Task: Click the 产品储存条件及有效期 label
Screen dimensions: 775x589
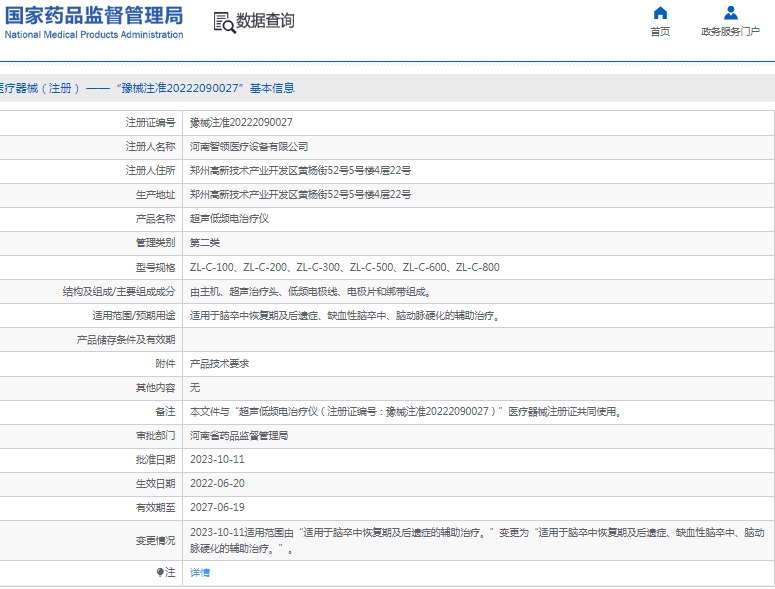Action: point(126,339)
